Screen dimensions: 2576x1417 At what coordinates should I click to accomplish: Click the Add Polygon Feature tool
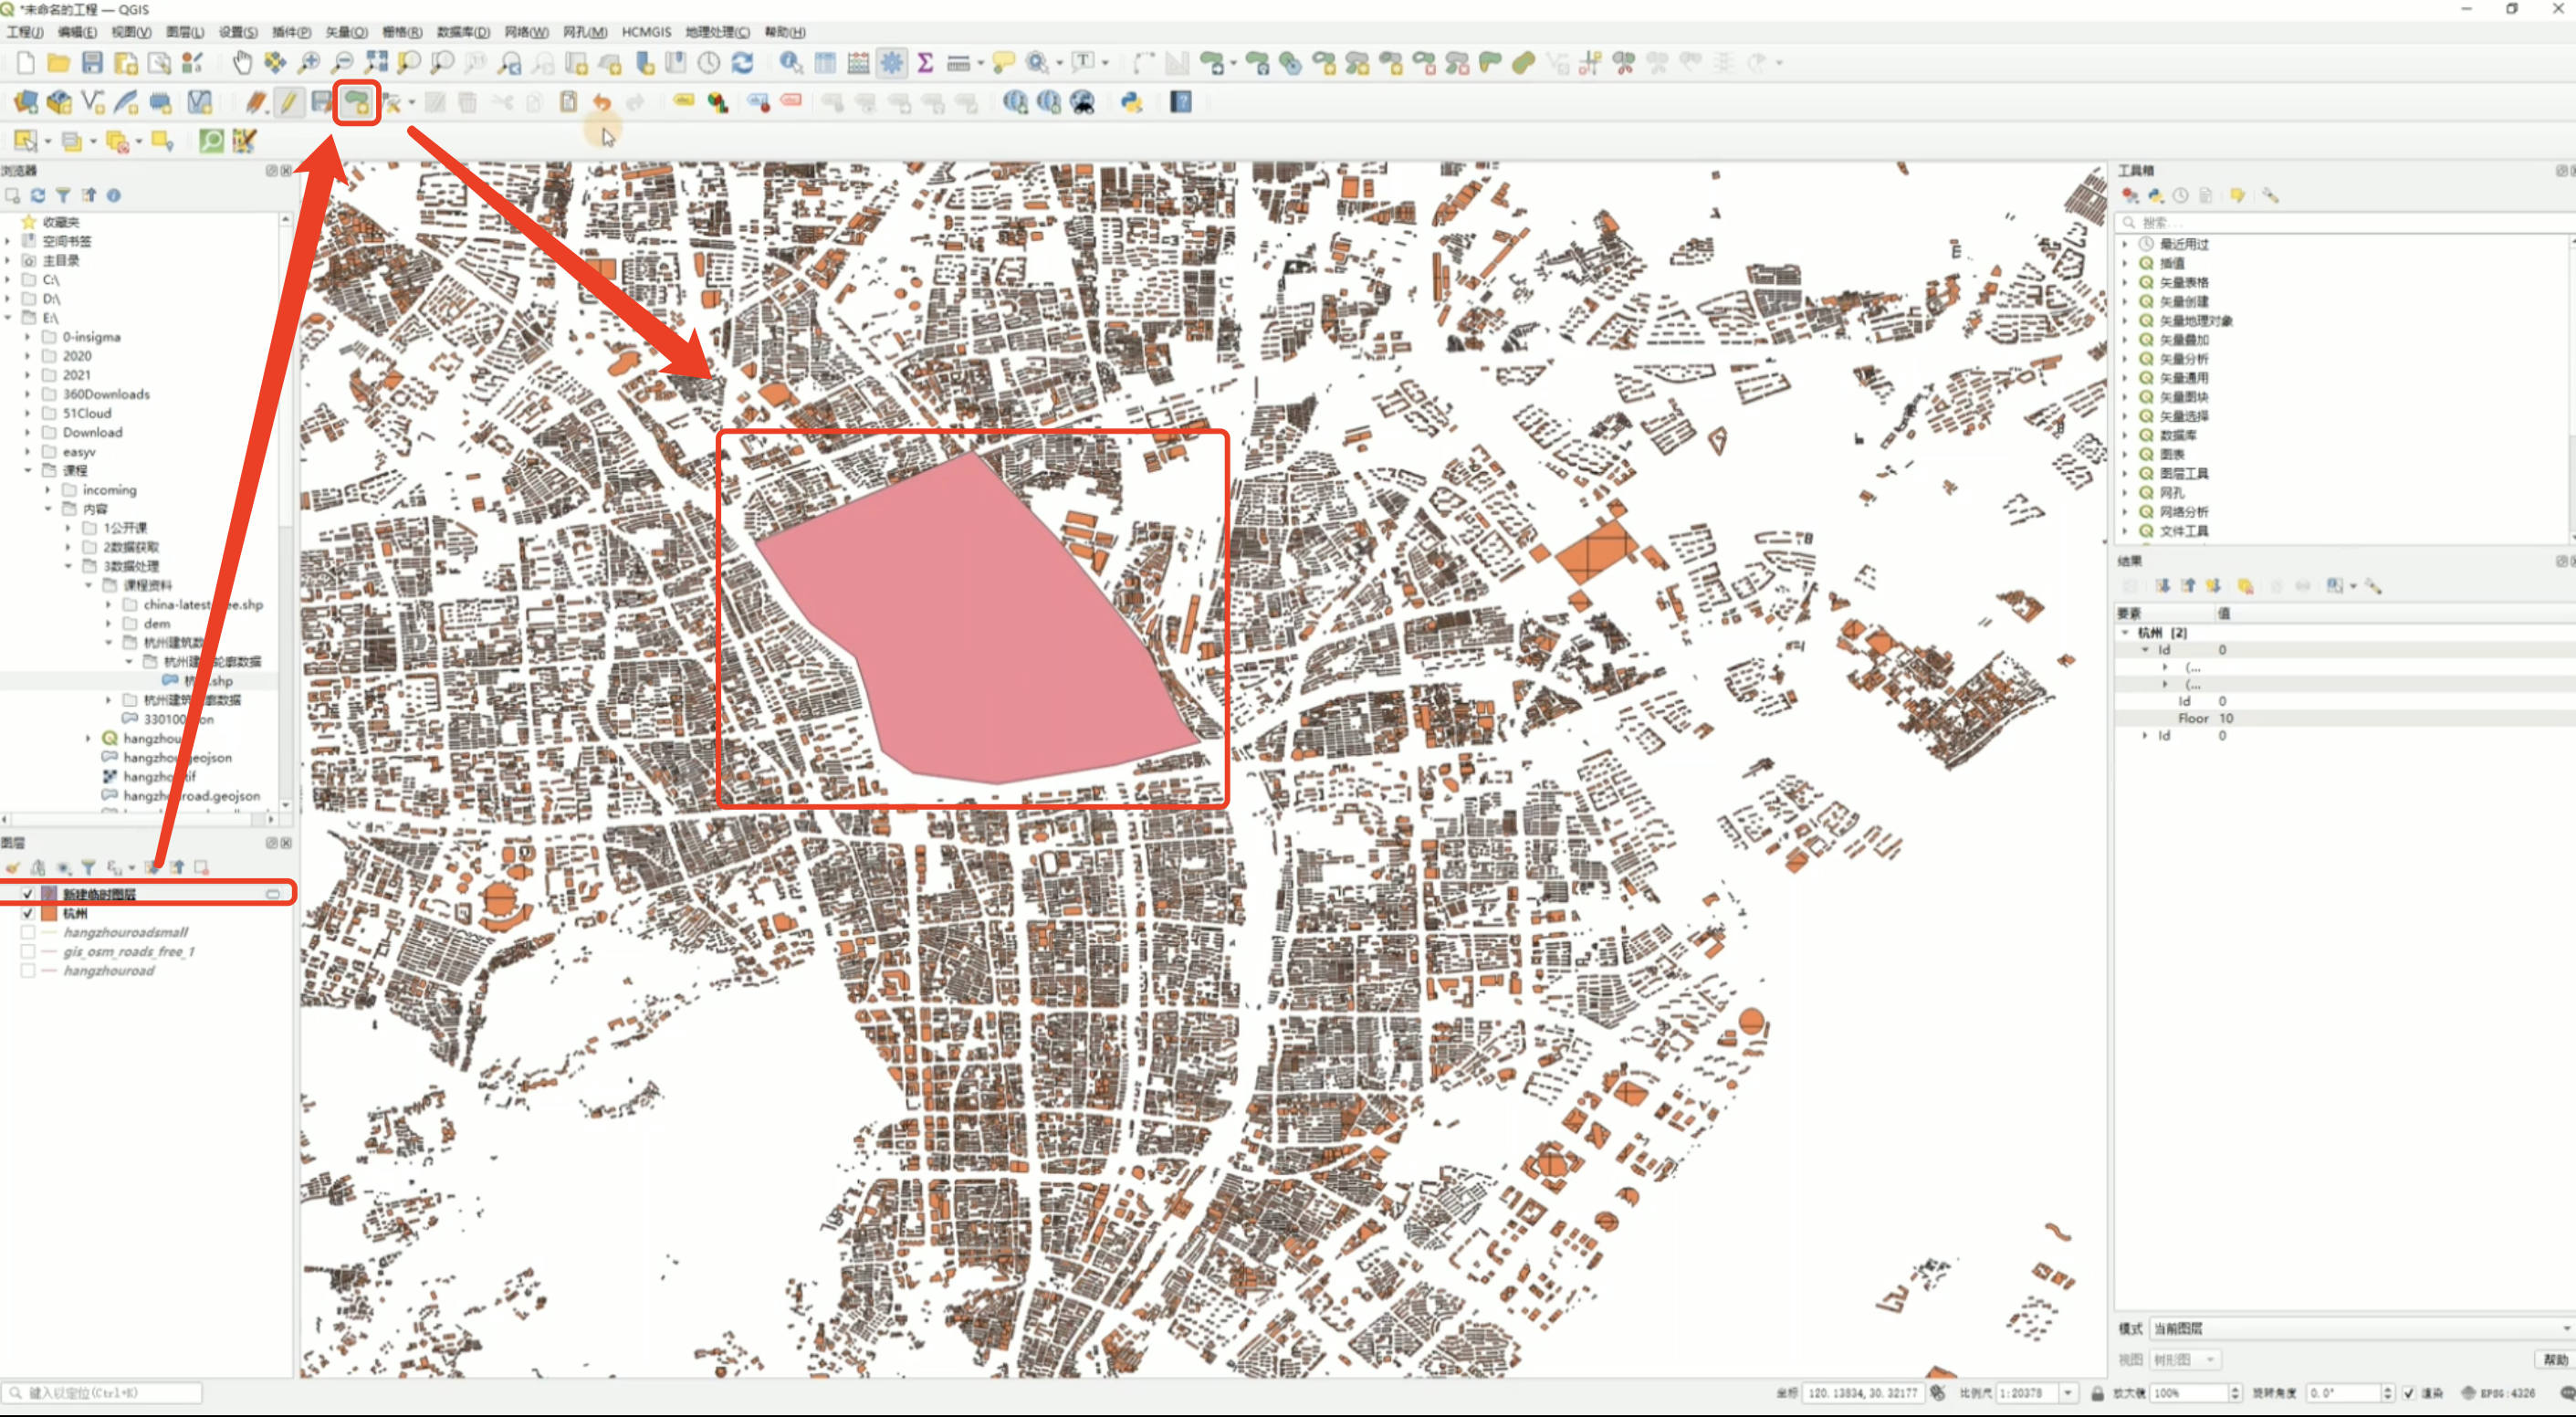pos(356,102)
